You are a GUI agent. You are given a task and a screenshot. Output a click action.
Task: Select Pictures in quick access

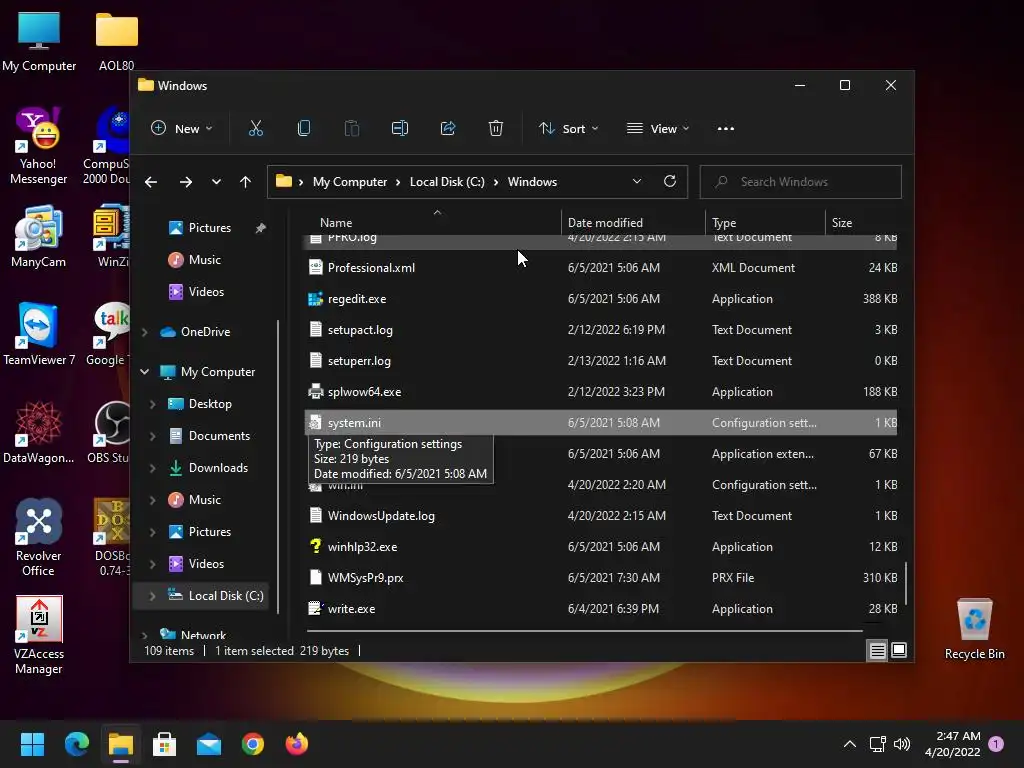coord(210,228)
